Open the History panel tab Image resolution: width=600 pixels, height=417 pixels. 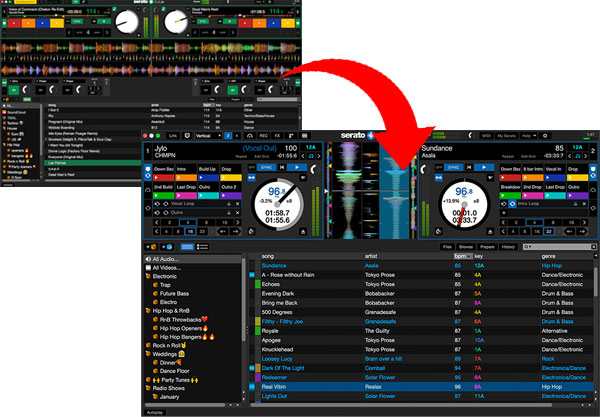[508, 247]
